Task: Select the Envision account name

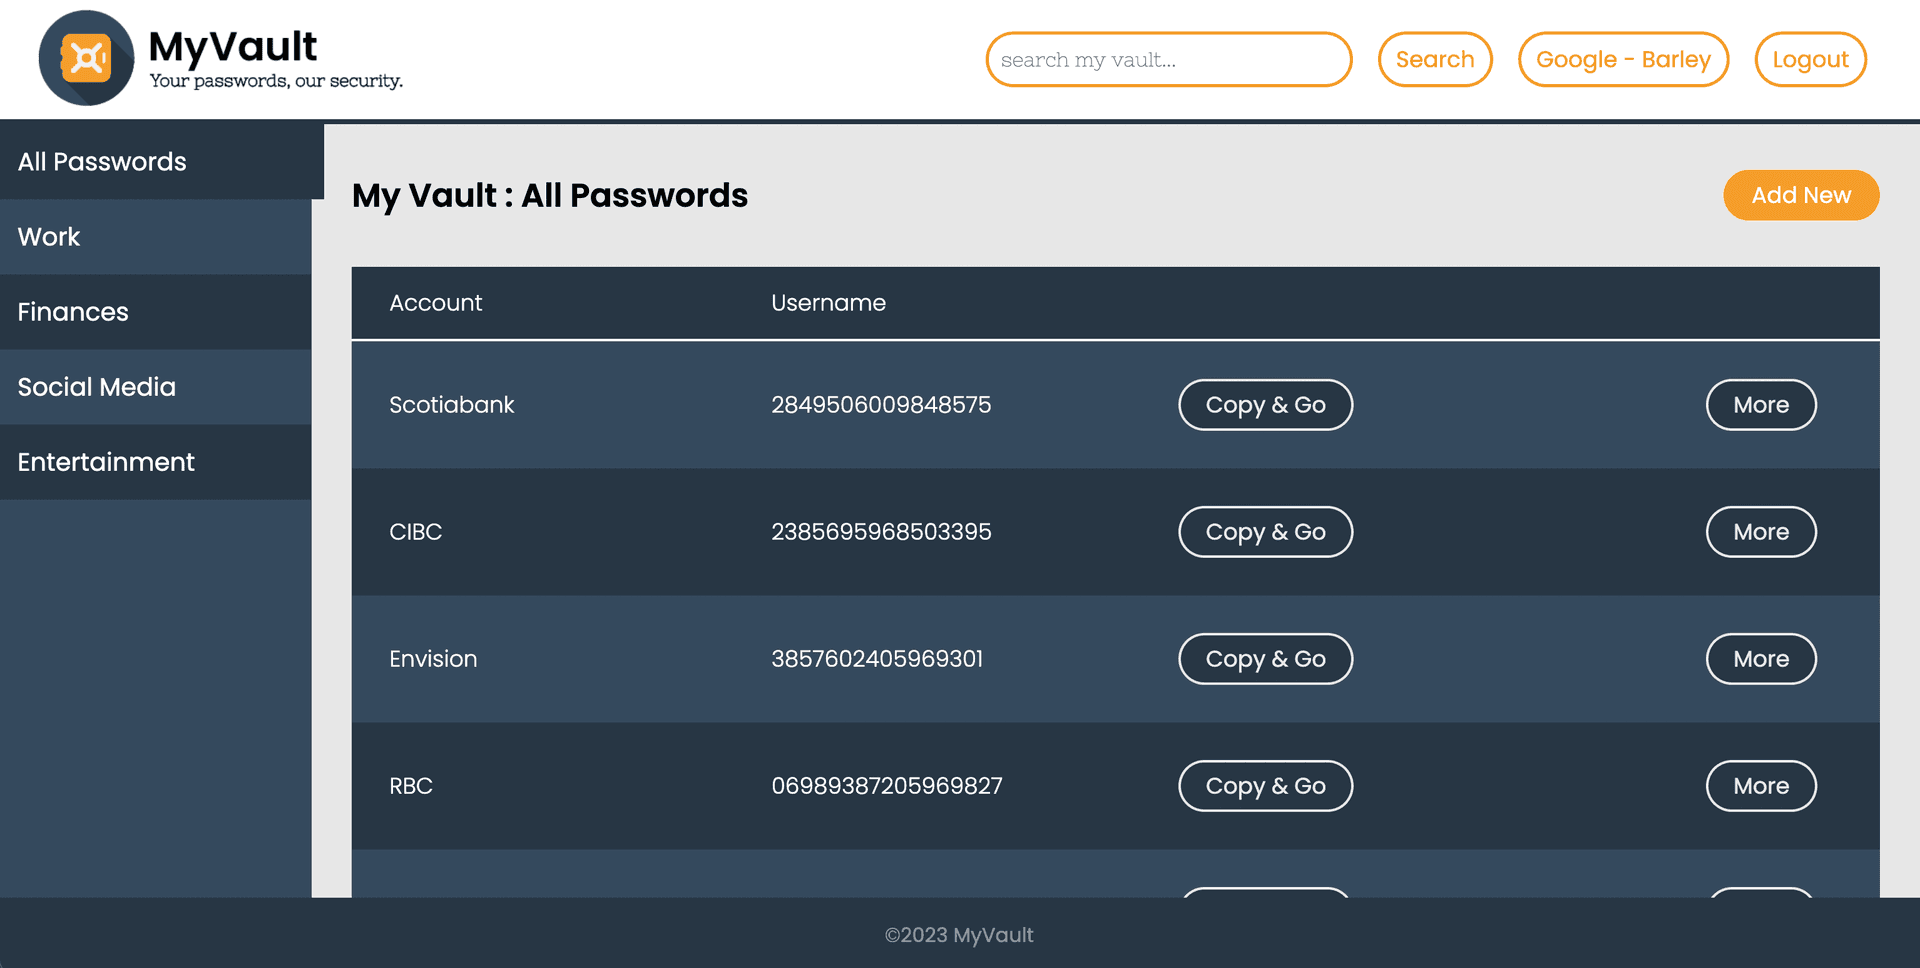Action: tap(433, 659)
